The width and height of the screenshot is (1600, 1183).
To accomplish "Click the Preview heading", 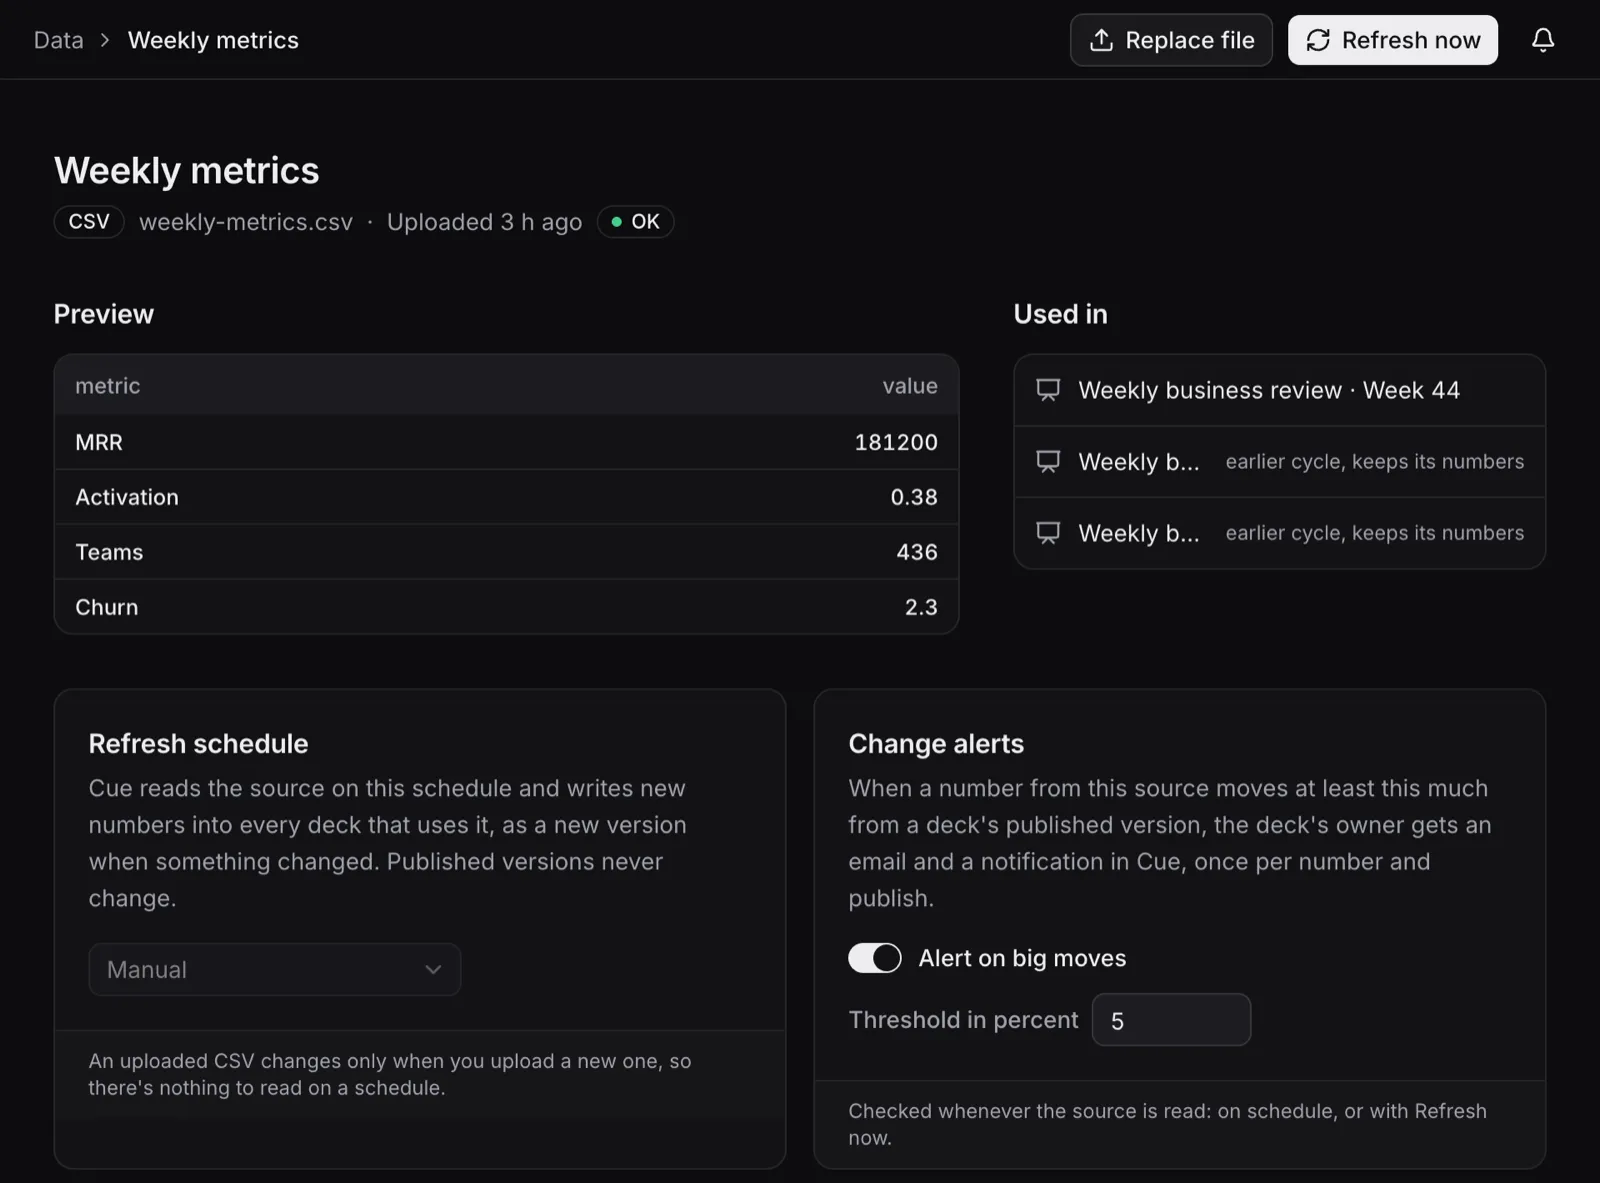I will 104,314.
